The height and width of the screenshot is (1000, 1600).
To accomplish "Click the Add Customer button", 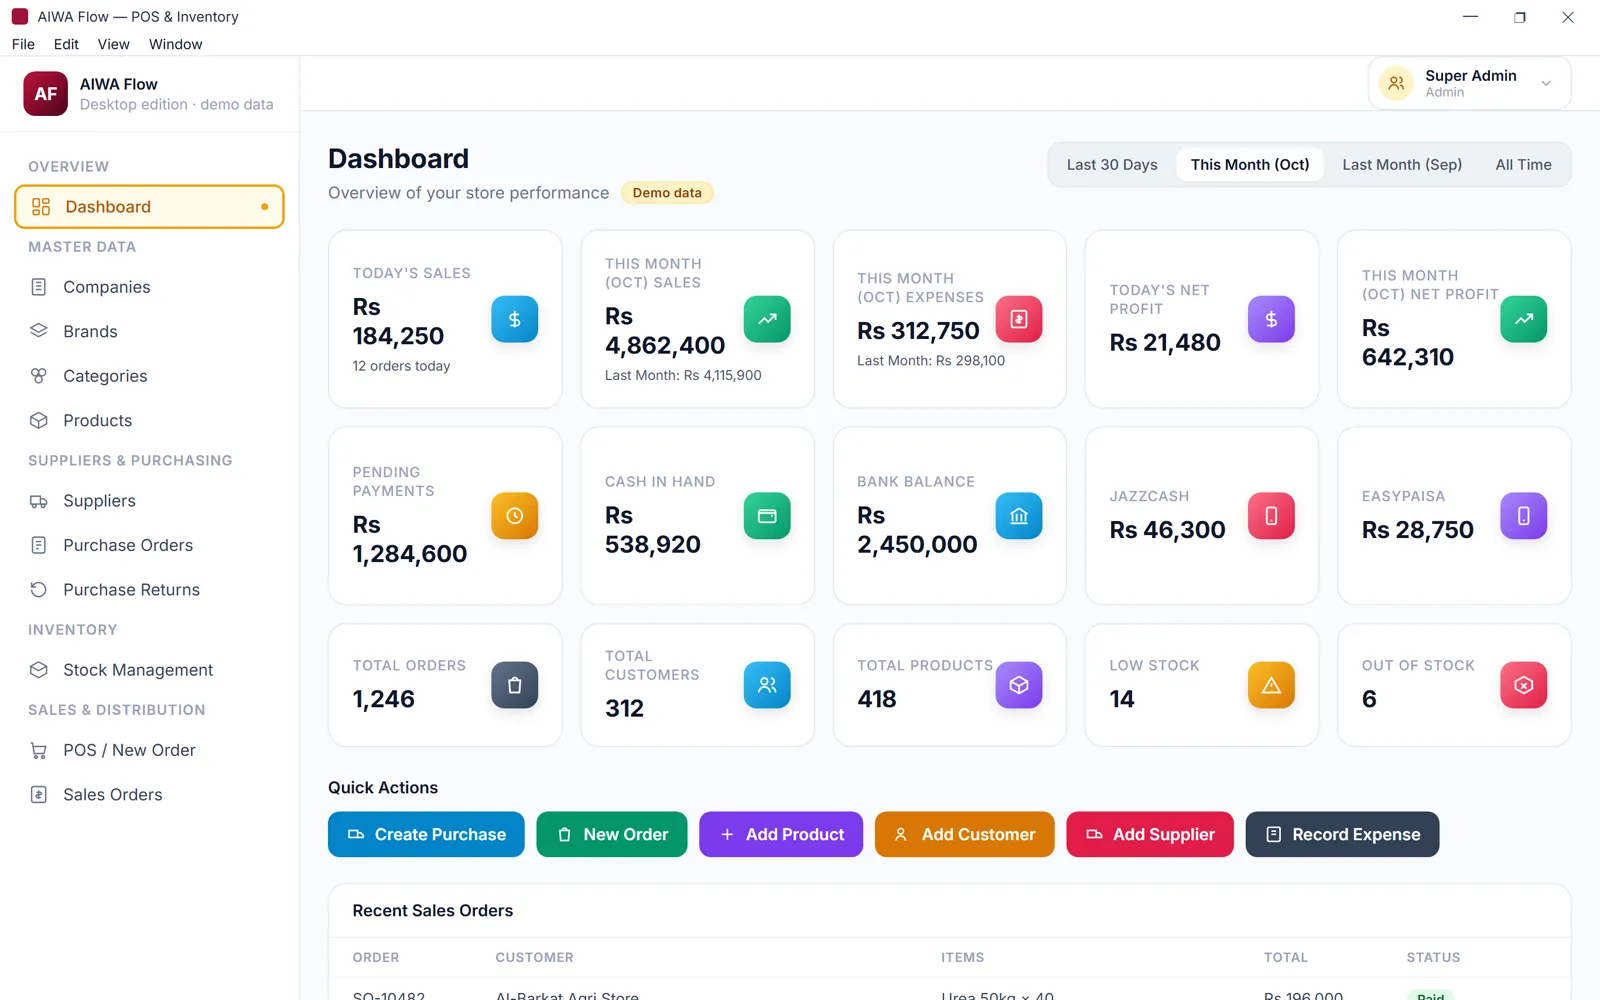I will pos(964,834).
